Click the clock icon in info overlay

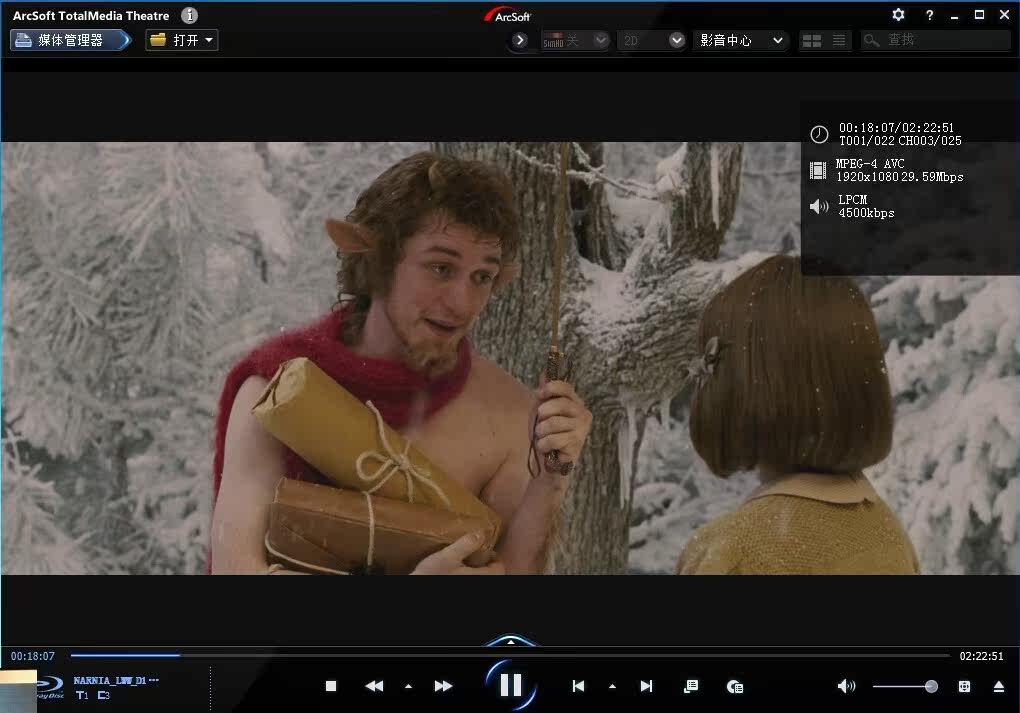click(x=819, y=134)
